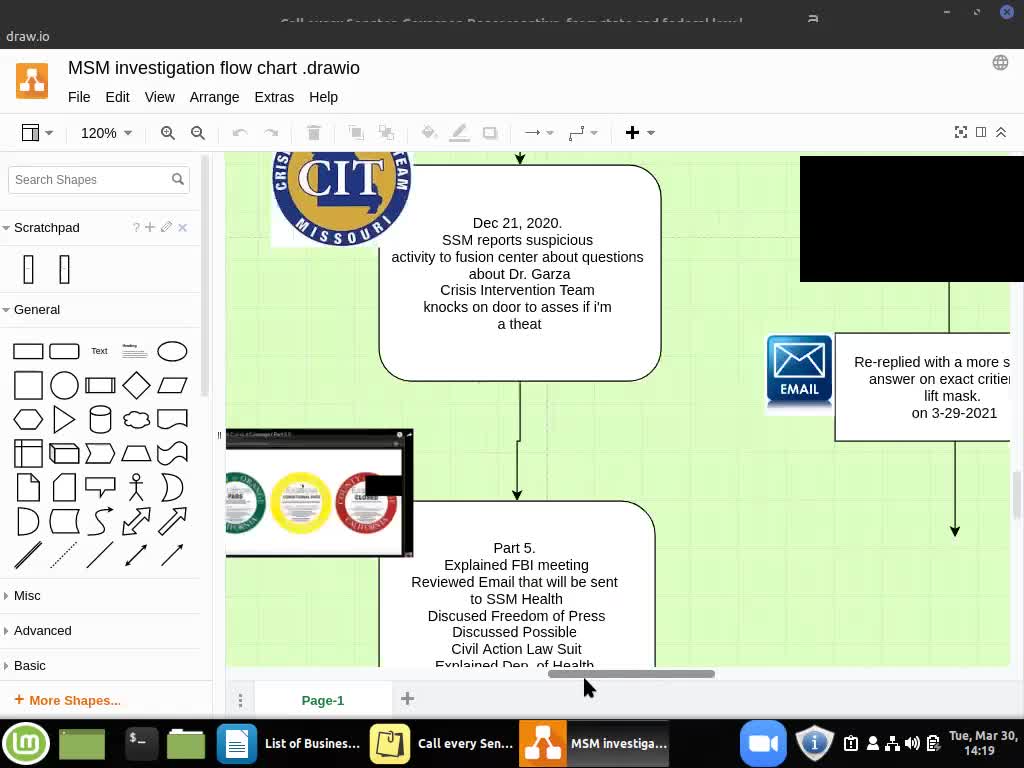Image resolution: width=1024 pixels, height=768 pixels.
Task: Select the Text shape in General
Action: tap(99, 351)
